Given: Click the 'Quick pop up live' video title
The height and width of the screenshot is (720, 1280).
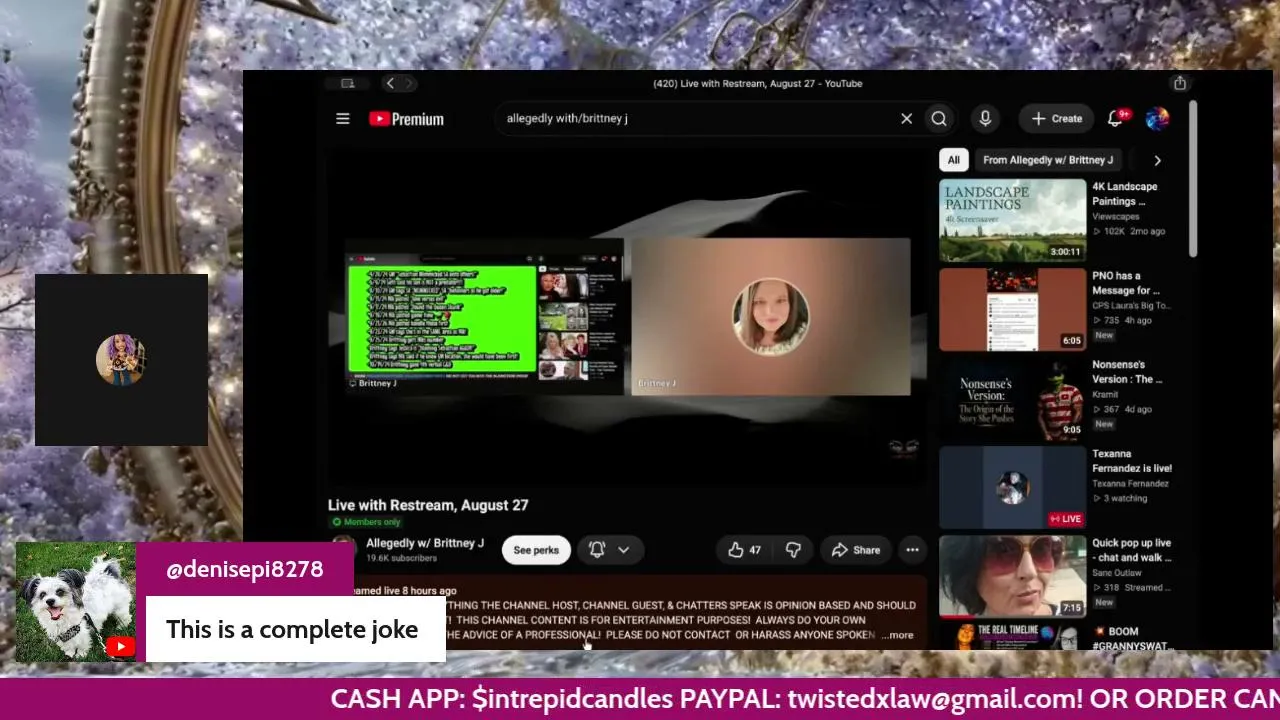Looking at the screenshot, I should (1132, 550).
